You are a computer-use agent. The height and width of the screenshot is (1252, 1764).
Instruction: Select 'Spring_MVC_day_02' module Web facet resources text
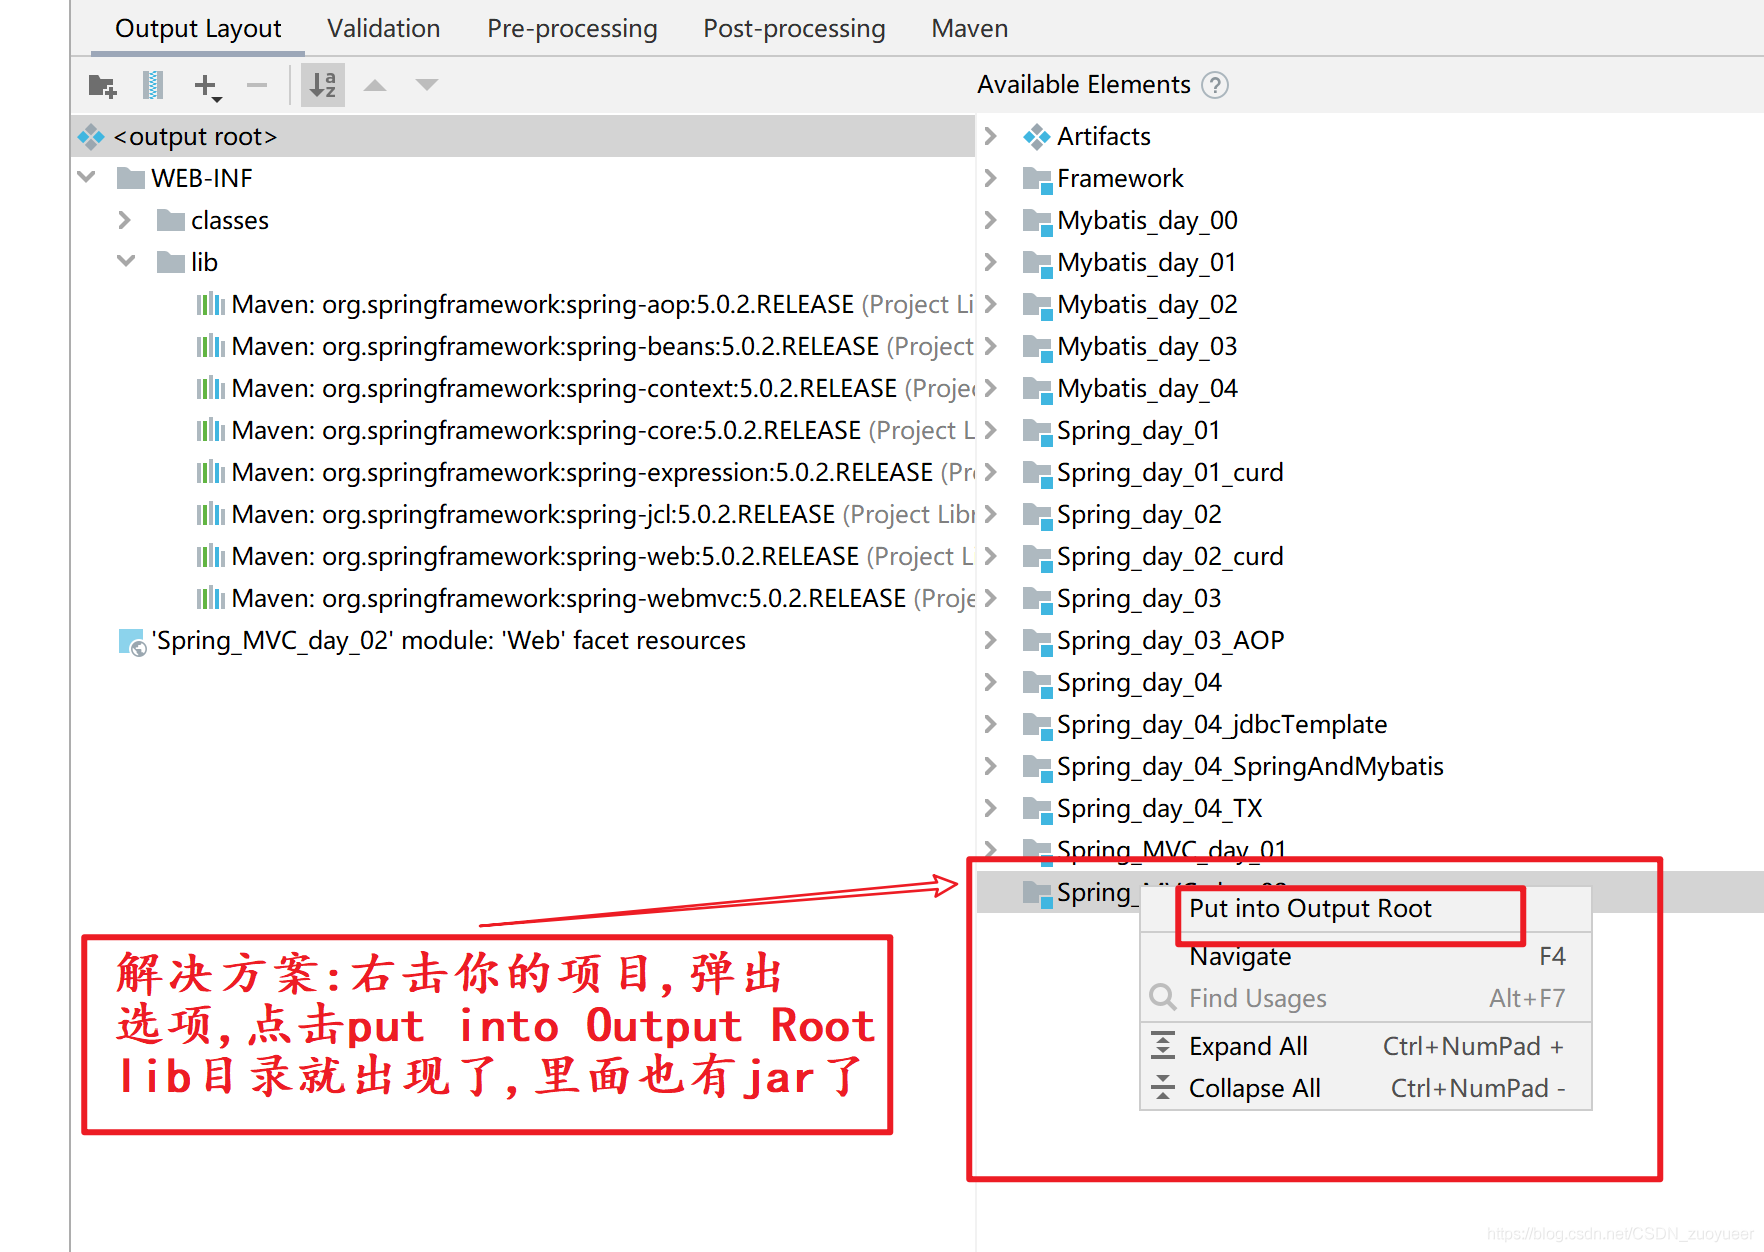click(x=449, y=641)
